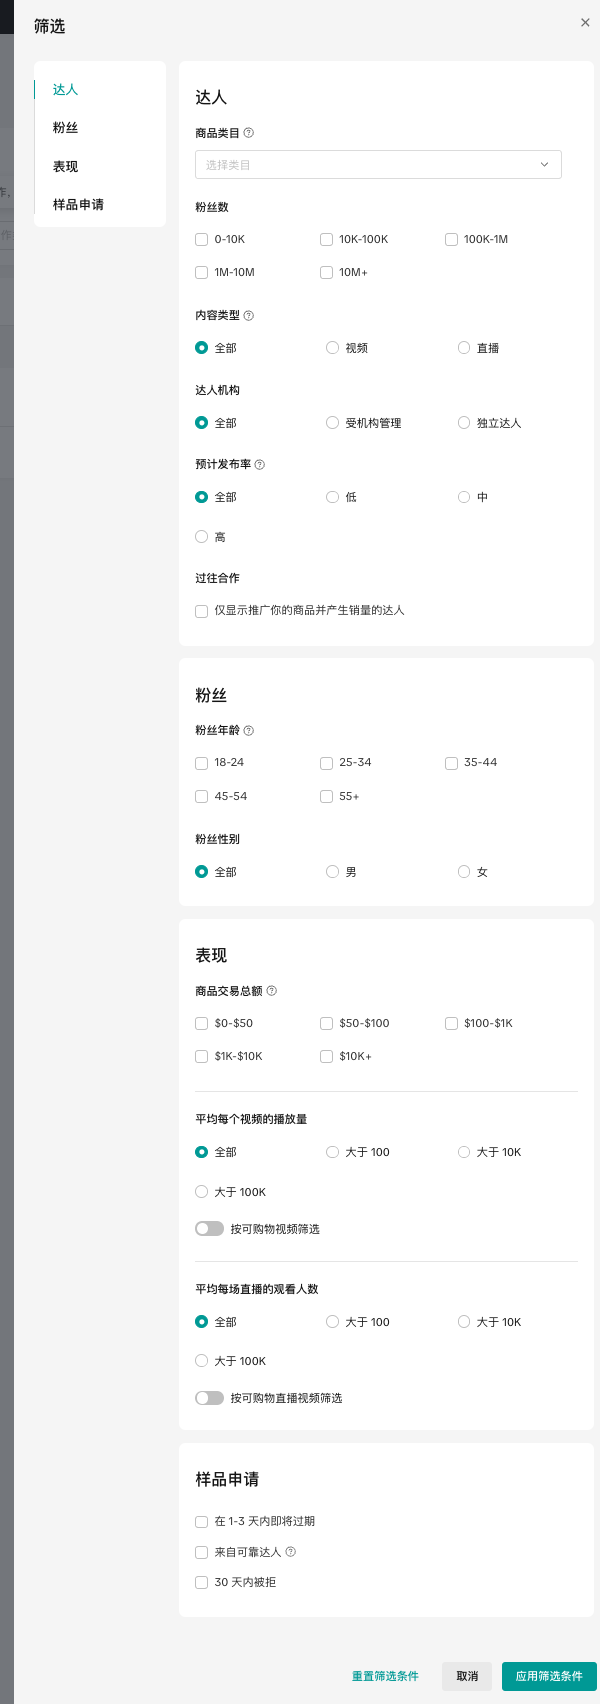Select 直播 content type radio button
The width and height of the screenshot is (600, 1704).
(464, 348)
